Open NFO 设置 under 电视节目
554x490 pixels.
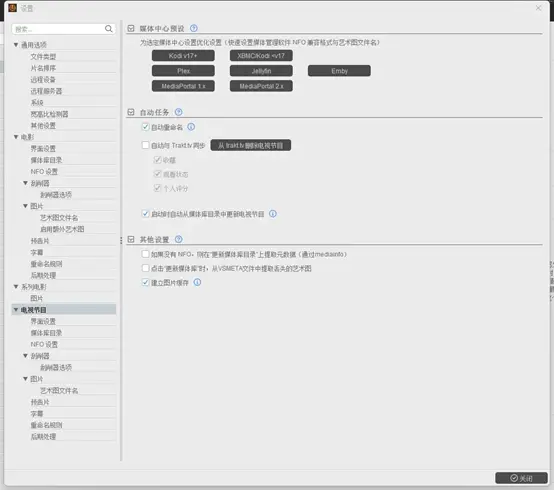[44, 344]
